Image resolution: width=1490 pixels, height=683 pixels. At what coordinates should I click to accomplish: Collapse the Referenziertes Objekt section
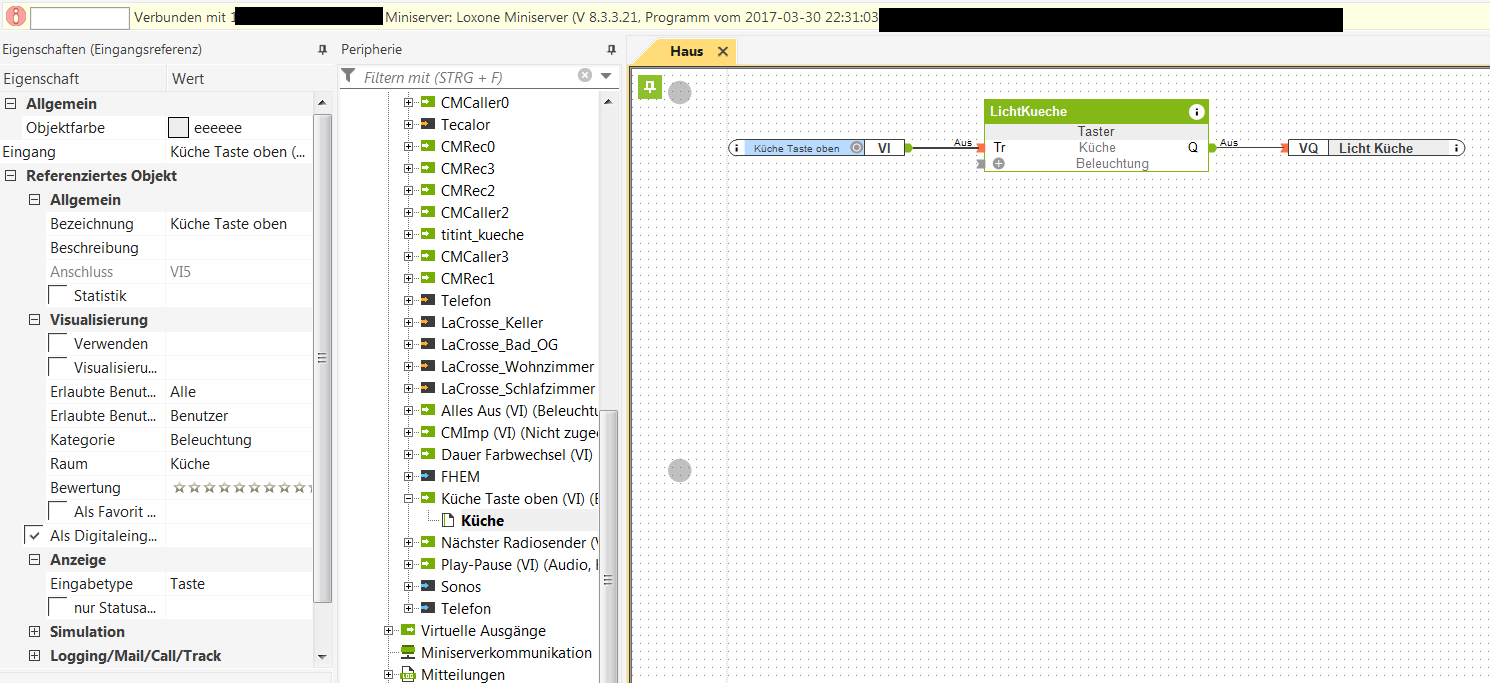(x=11, y=176)
